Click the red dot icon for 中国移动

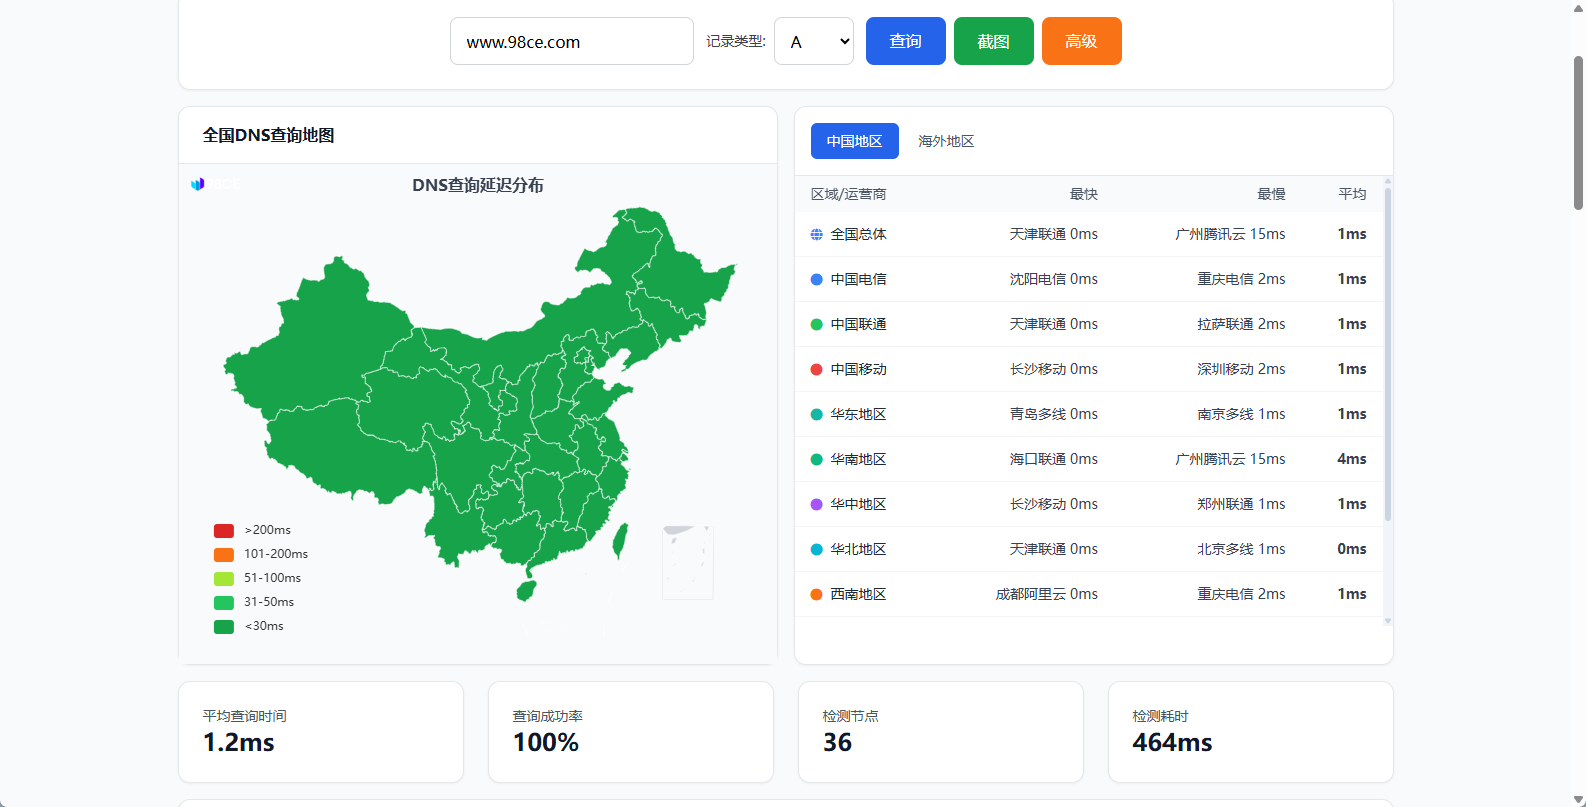tap(817, 369)
